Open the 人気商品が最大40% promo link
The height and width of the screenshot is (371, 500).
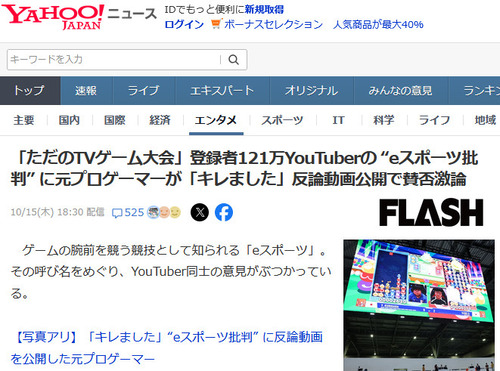click(x=378, y=24)
